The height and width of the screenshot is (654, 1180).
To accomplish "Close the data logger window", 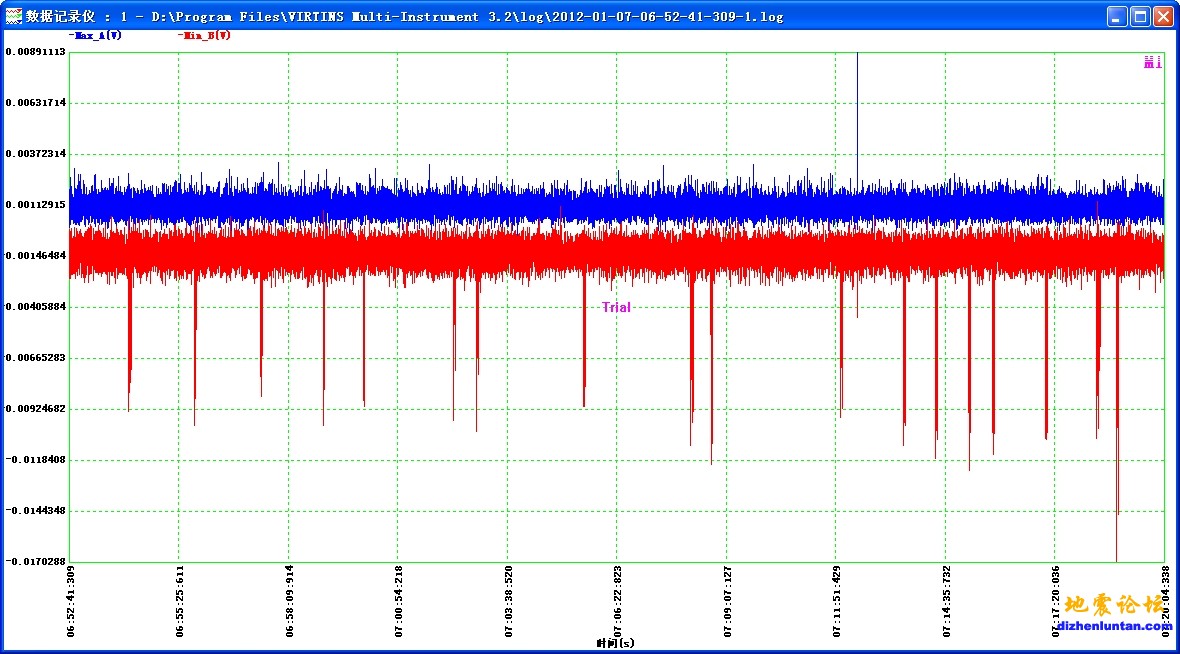I will [1163, 17].
